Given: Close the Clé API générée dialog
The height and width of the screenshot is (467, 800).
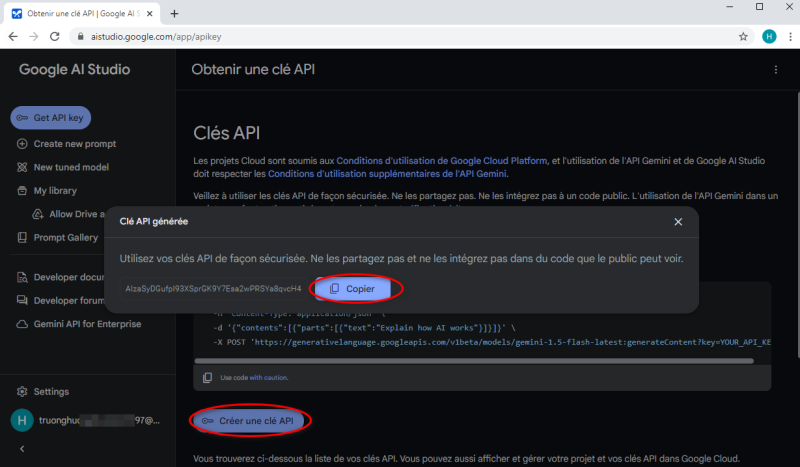Looking at the screenshot, I should coord(678,222).
